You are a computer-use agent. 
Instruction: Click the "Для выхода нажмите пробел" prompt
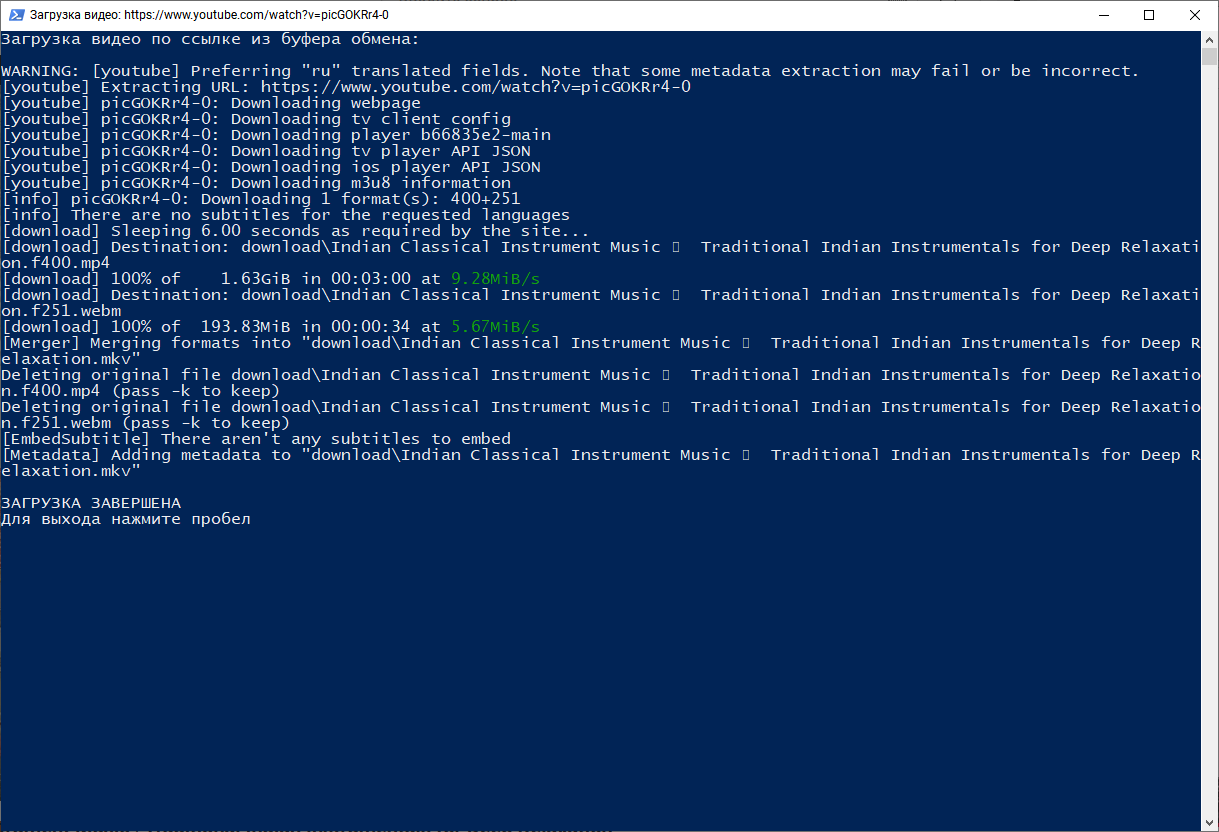(126, 519)
